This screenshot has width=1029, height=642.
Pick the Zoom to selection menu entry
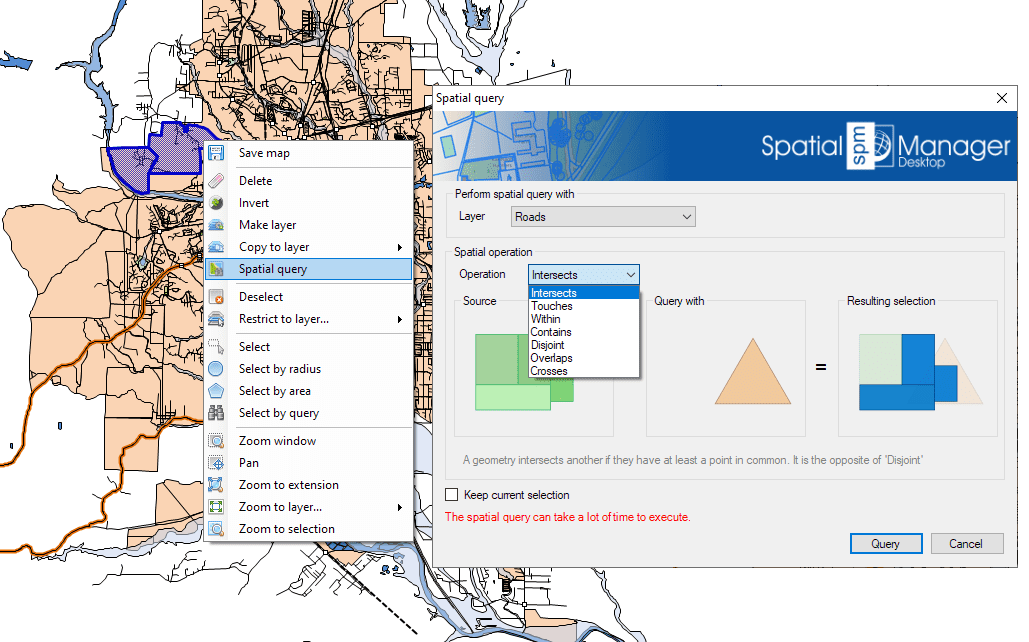click(x=286, y=529)
